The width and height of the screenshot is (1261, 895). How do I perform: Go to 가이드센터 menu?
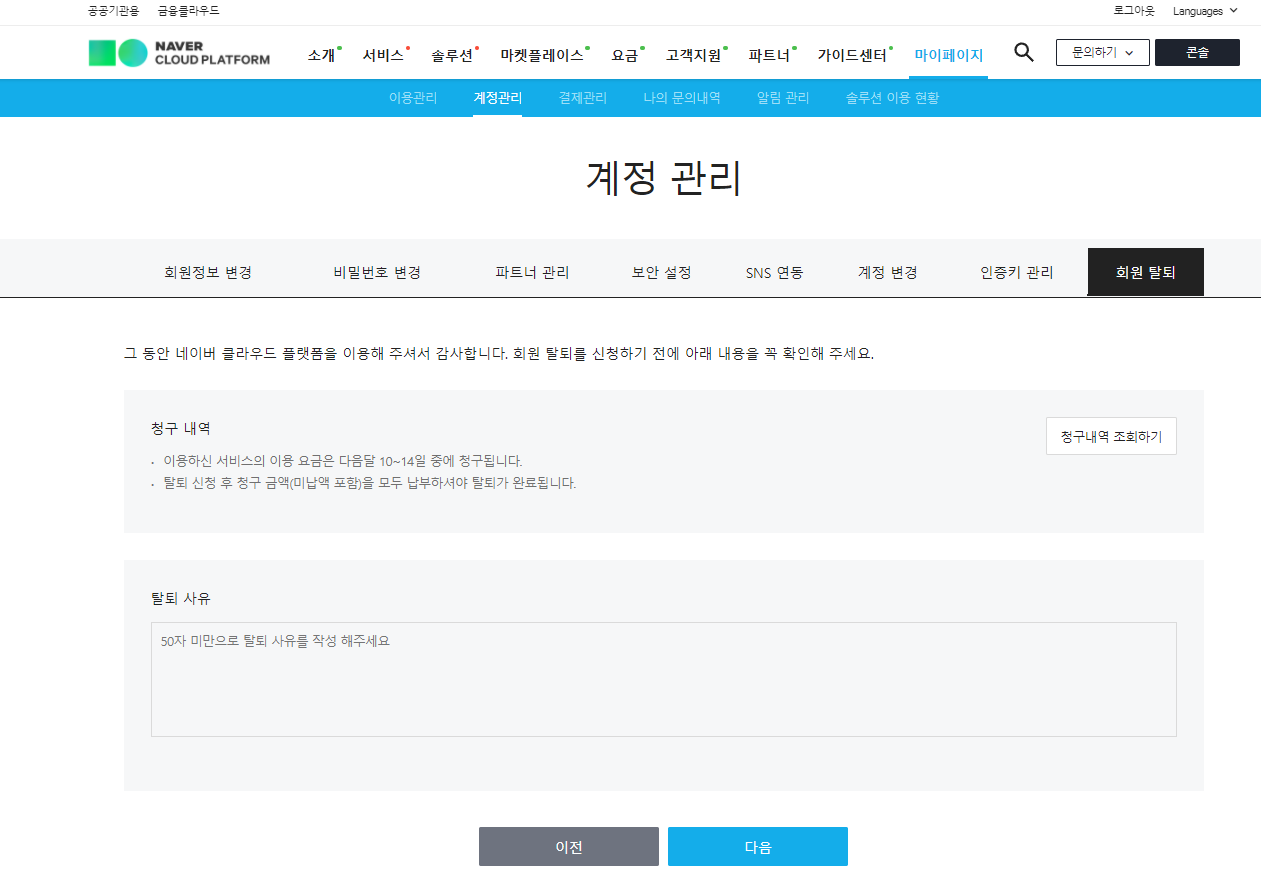pos(852,55)
